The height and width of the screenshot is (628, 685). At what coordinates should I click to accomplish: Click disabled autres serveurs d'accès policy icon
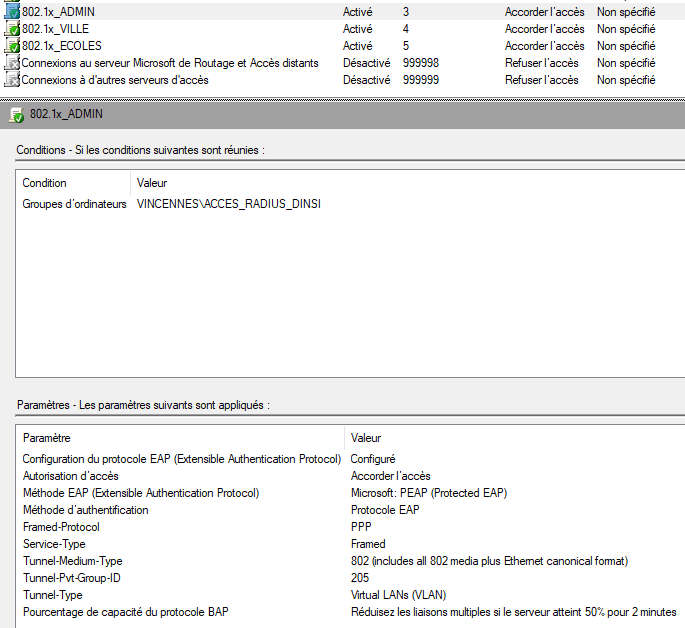click(12, 79)
